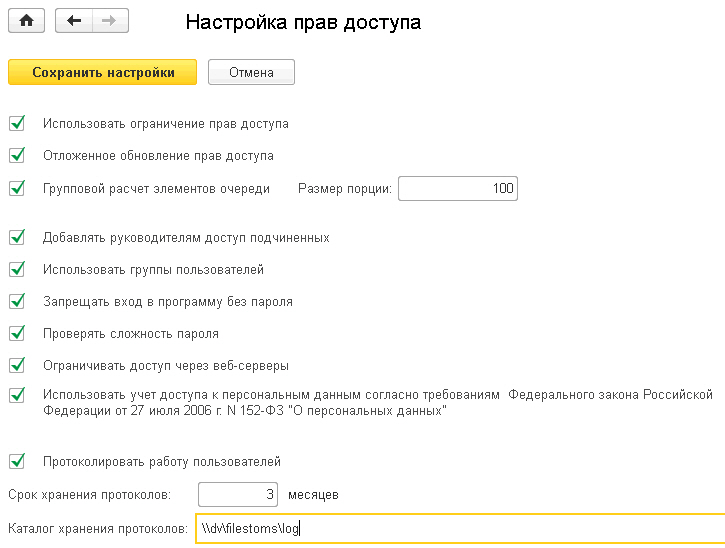Uncheck Ограничивать доступ через веб-серверы
This screenshot has height=548, width=725.
click(16, 365)
